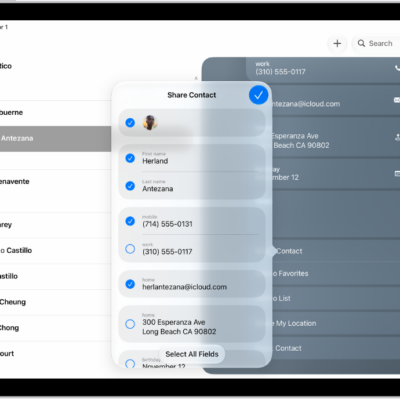This screenshot has width=400, height=400.
Task: Open the map directions icon beside the address
Action: [397, 137]
